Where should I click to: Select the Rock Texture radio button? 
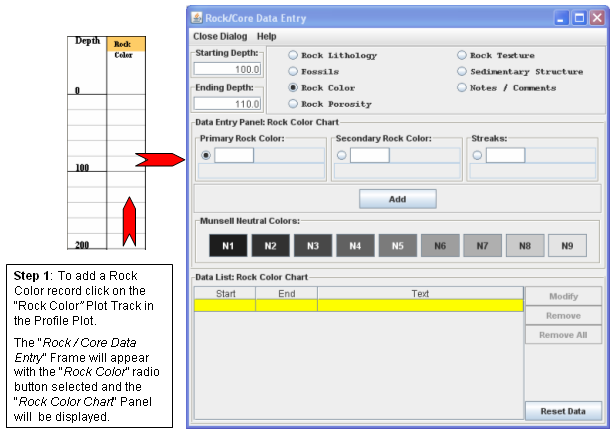click(462, 55)
